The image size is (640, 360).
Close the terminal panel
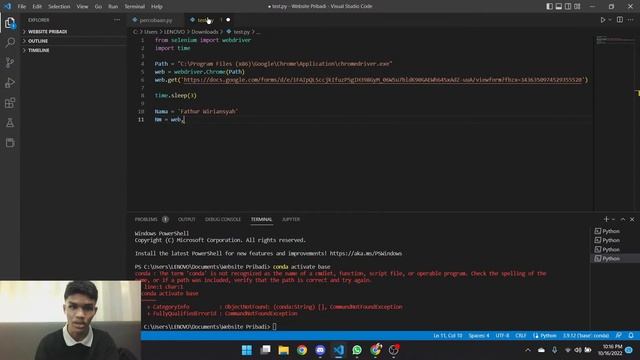point(632,219)
